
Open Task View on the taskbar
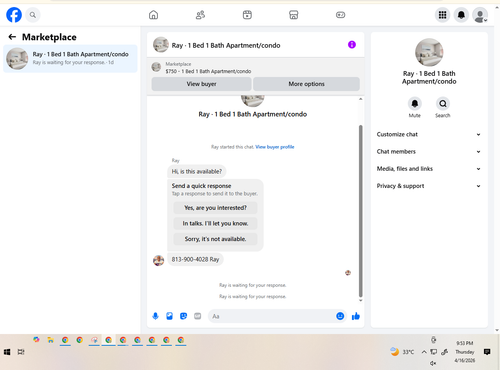coord(21,352)
